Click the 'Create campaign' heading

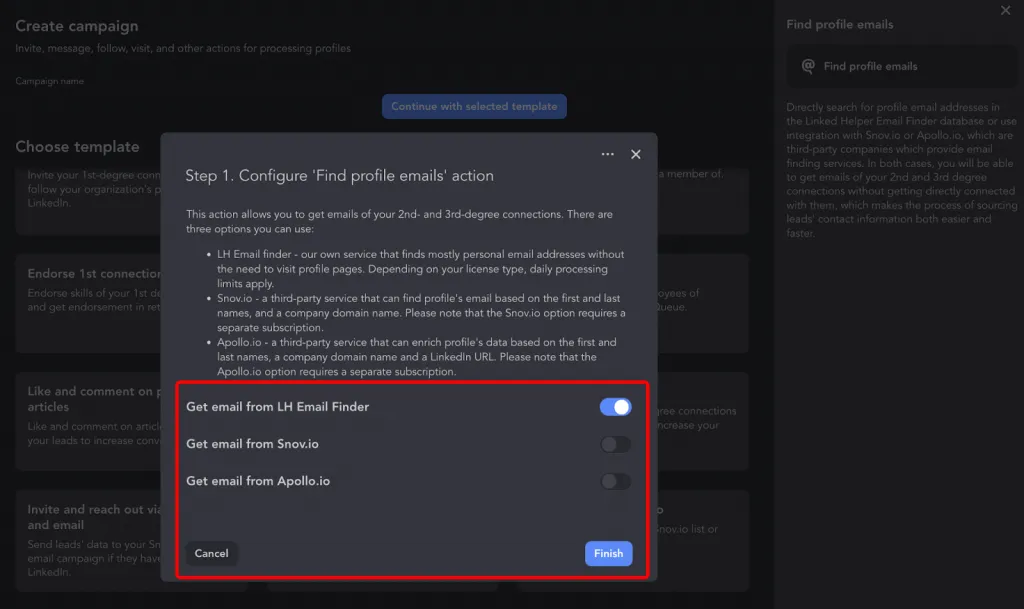point(76,25)
